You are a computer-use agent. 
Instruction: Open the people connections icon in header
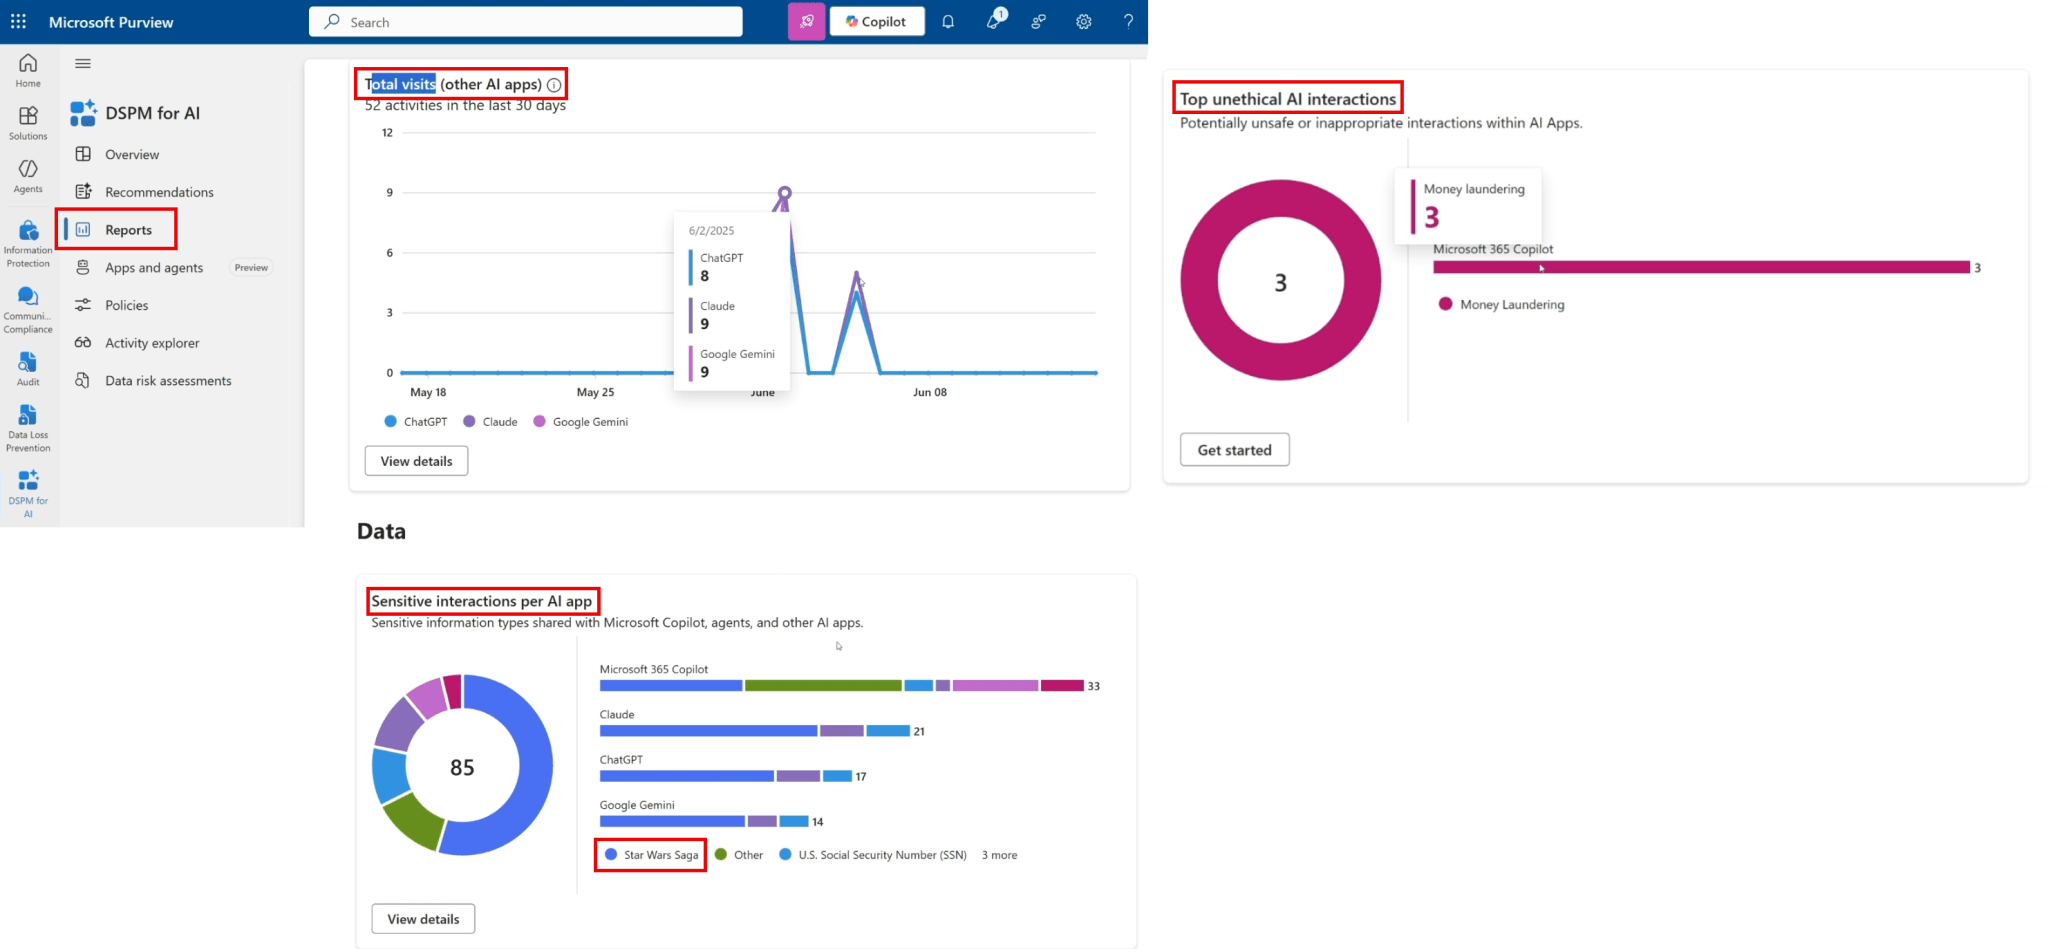tap(1039, 21)
